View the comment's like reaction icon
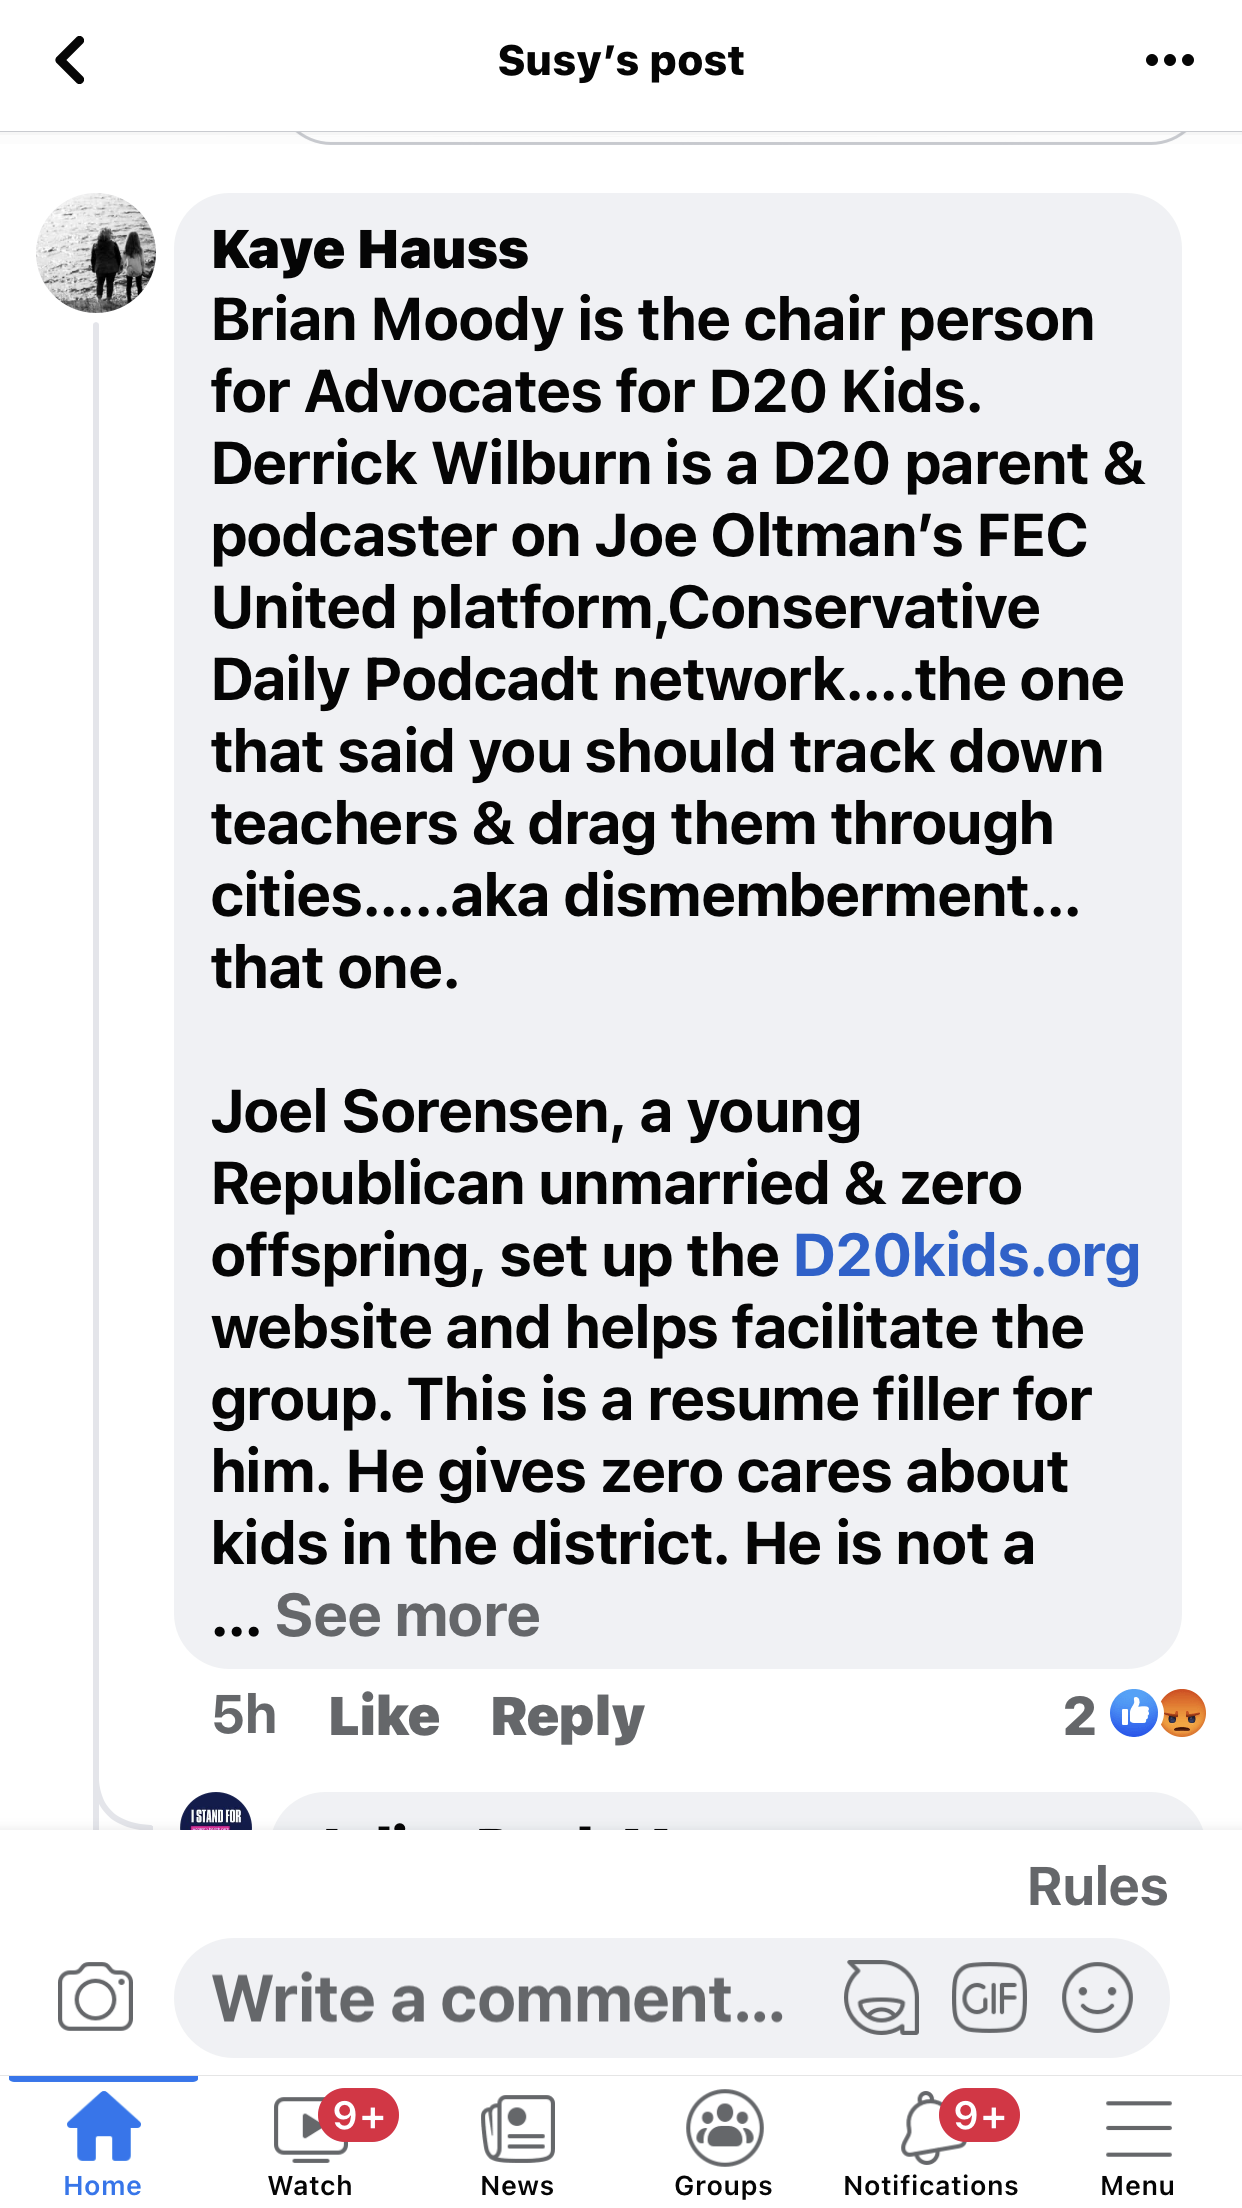 point(1134,1714)
